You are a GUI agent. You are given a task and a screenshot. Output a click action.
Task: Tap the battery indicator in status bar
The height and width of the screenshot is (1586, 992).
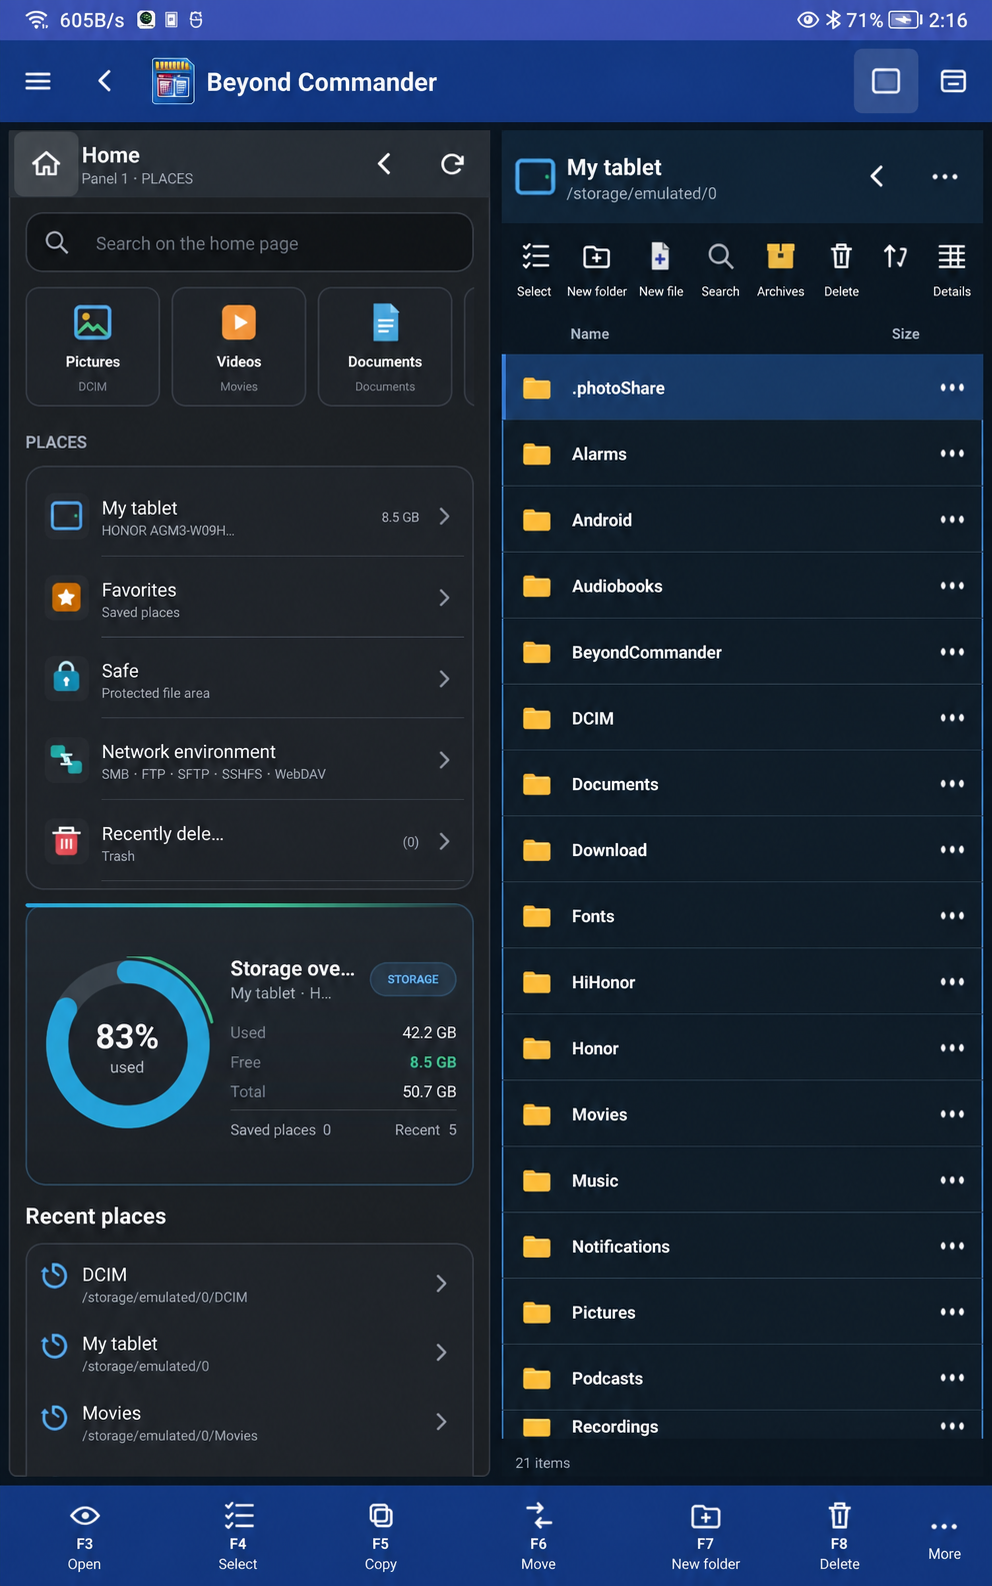[905, 20]
